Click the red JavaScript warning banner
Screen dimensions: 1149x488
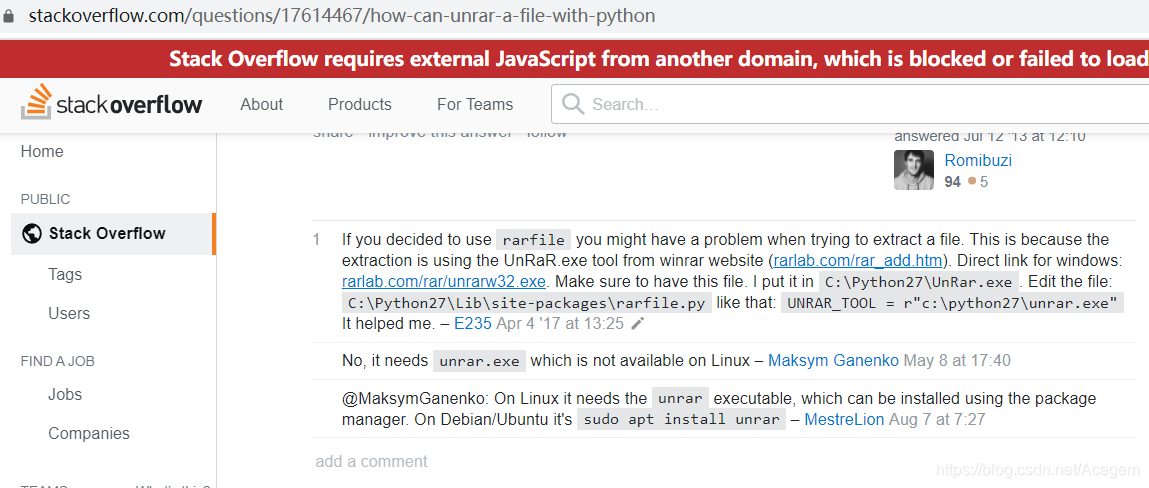[x=574, y=59]
